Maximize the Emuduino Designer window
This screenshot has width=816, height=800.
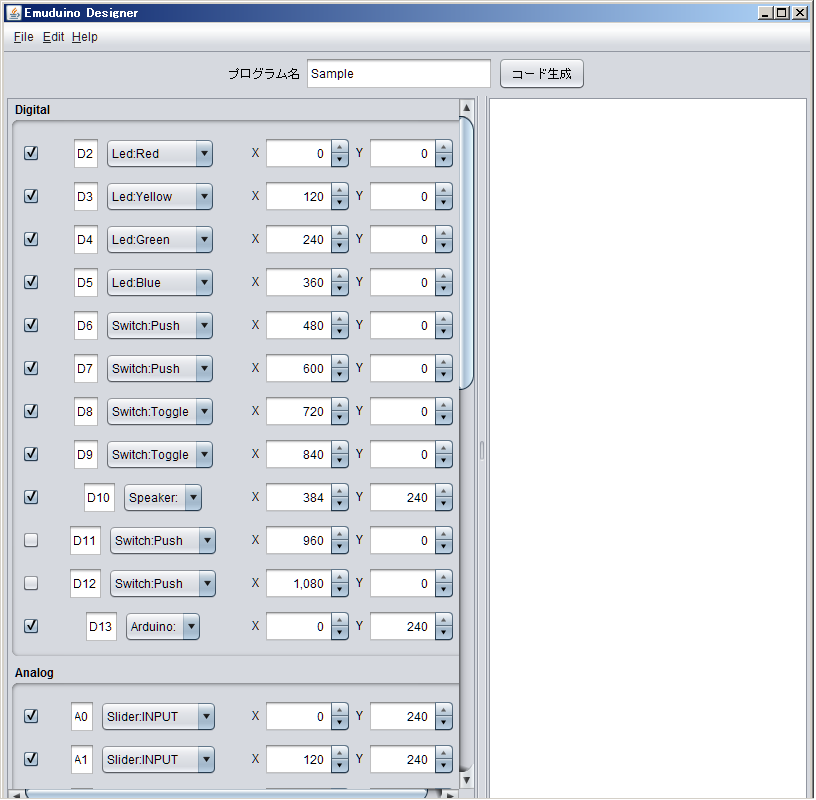(782, 12)
